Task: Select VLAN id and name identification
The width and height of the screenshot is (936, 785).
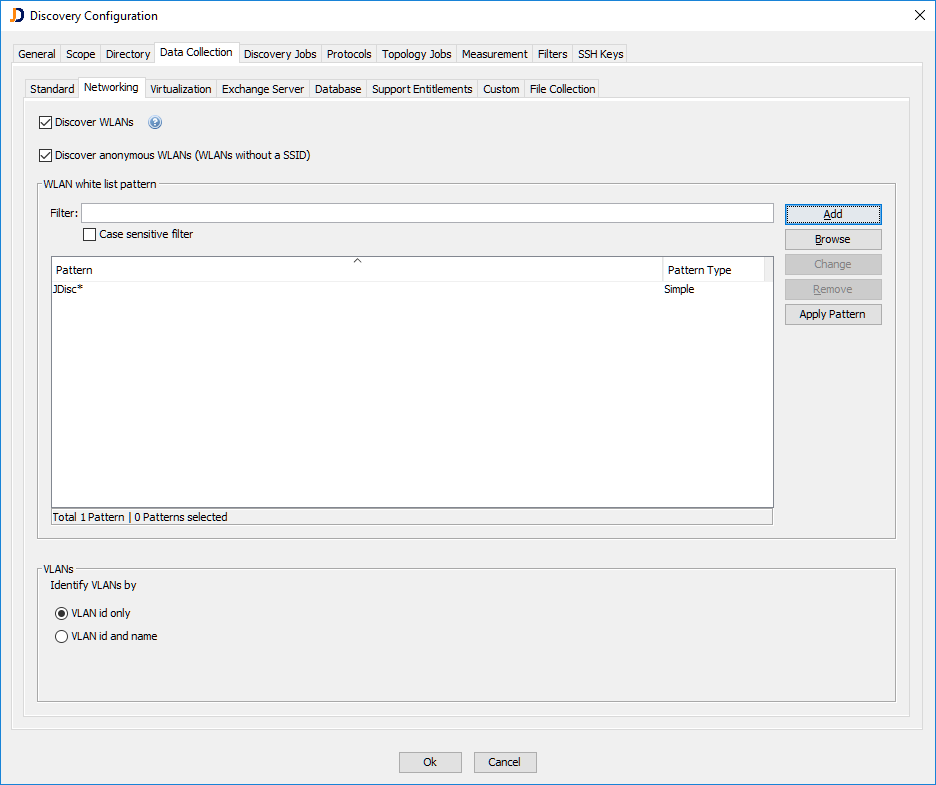Action: tap(61, 636)
